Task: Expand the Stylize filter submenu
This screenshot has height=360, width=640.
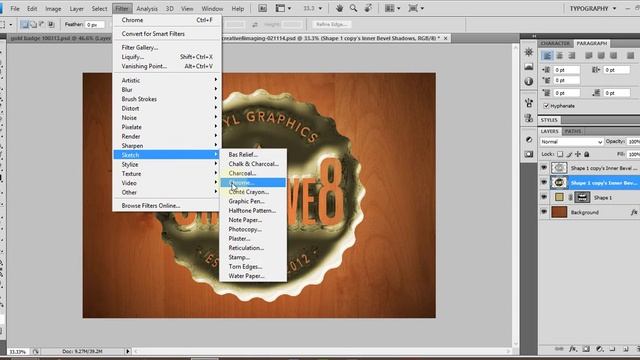Action: (x=167, y=164)
